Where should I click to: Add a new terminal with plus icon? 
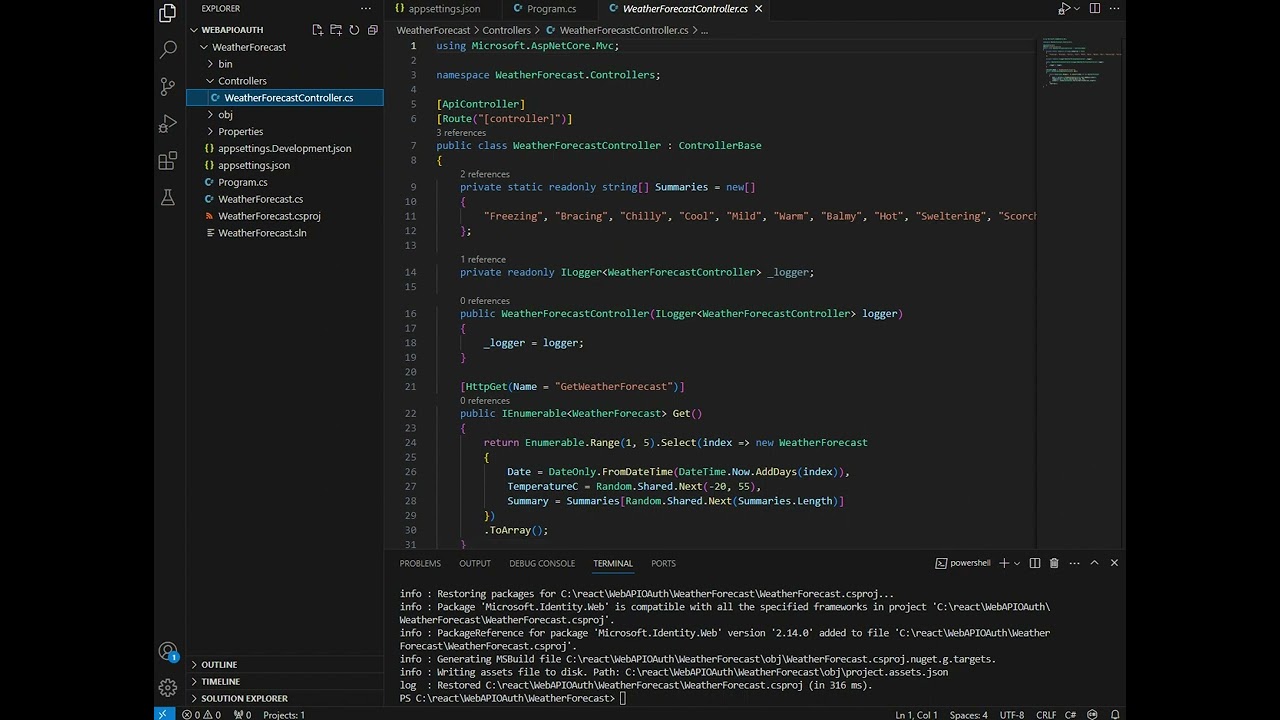click(1004, 563)
